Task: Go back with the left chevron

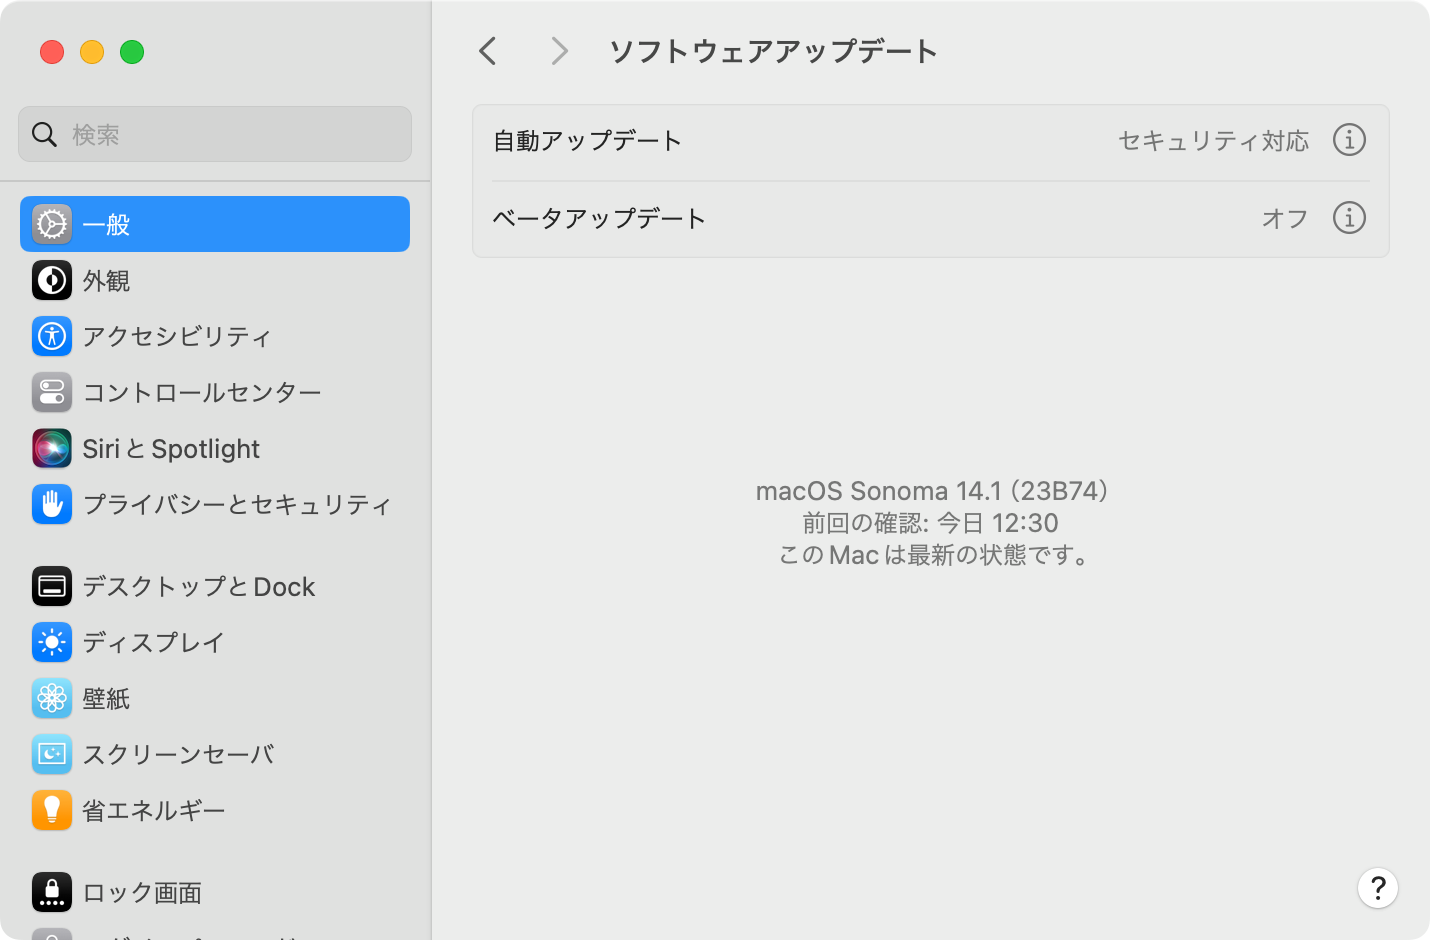Action: tap(488, 51)
